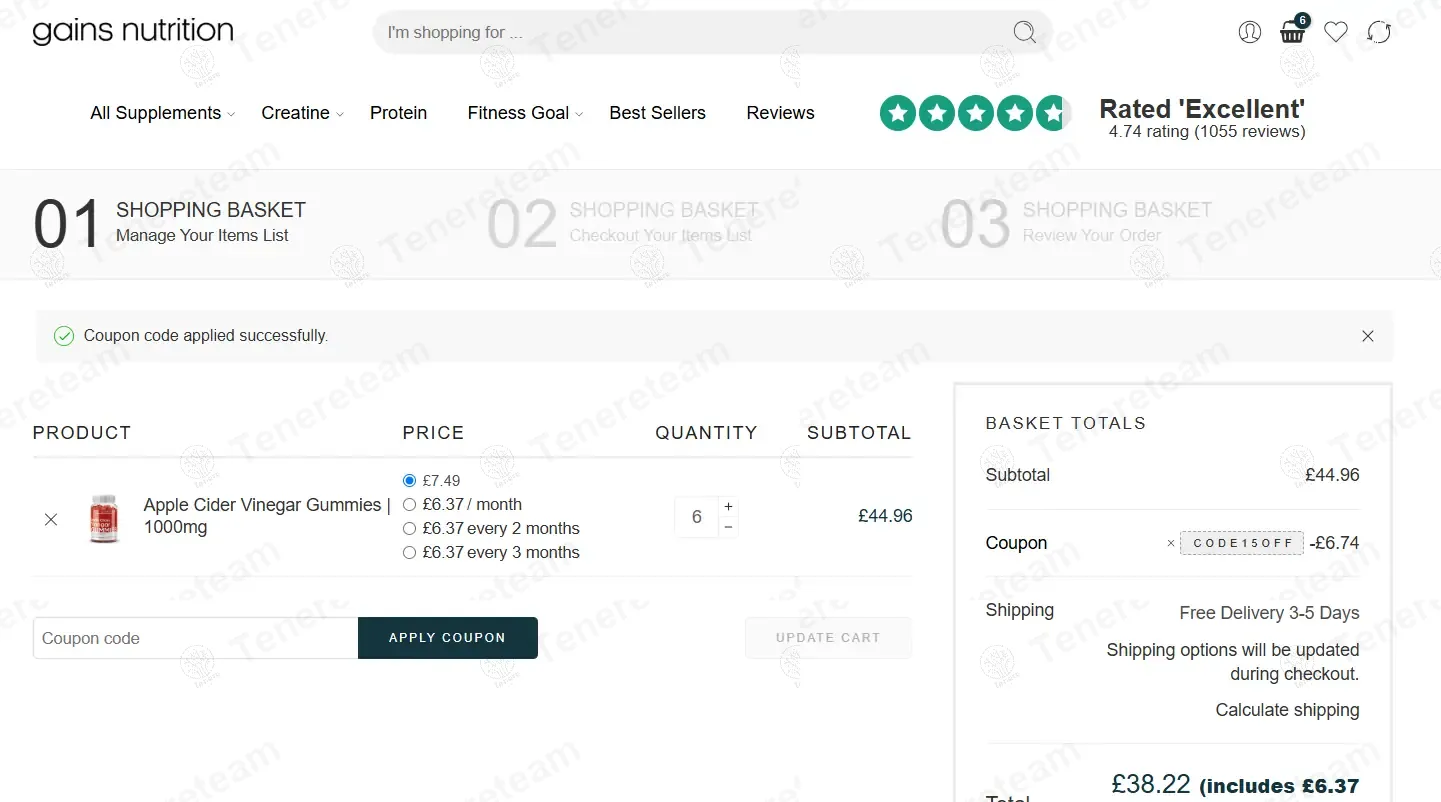Screen dimensions: 1441x802
Task: Open the Apple Cider Vinegar Gummies product thumbnail
Action: click(104, 518)
